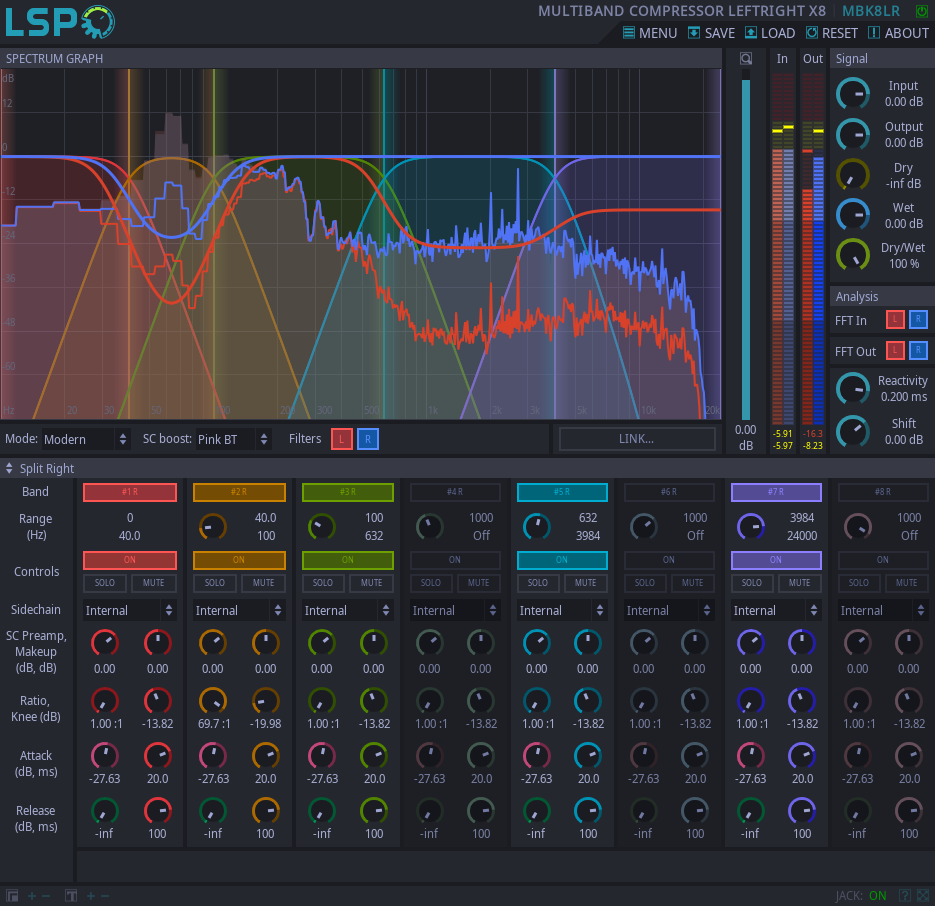Viewport: 935px width, 906px height.
Task: Click the MBK8LR plugin ID text
Action: (871, 11)
